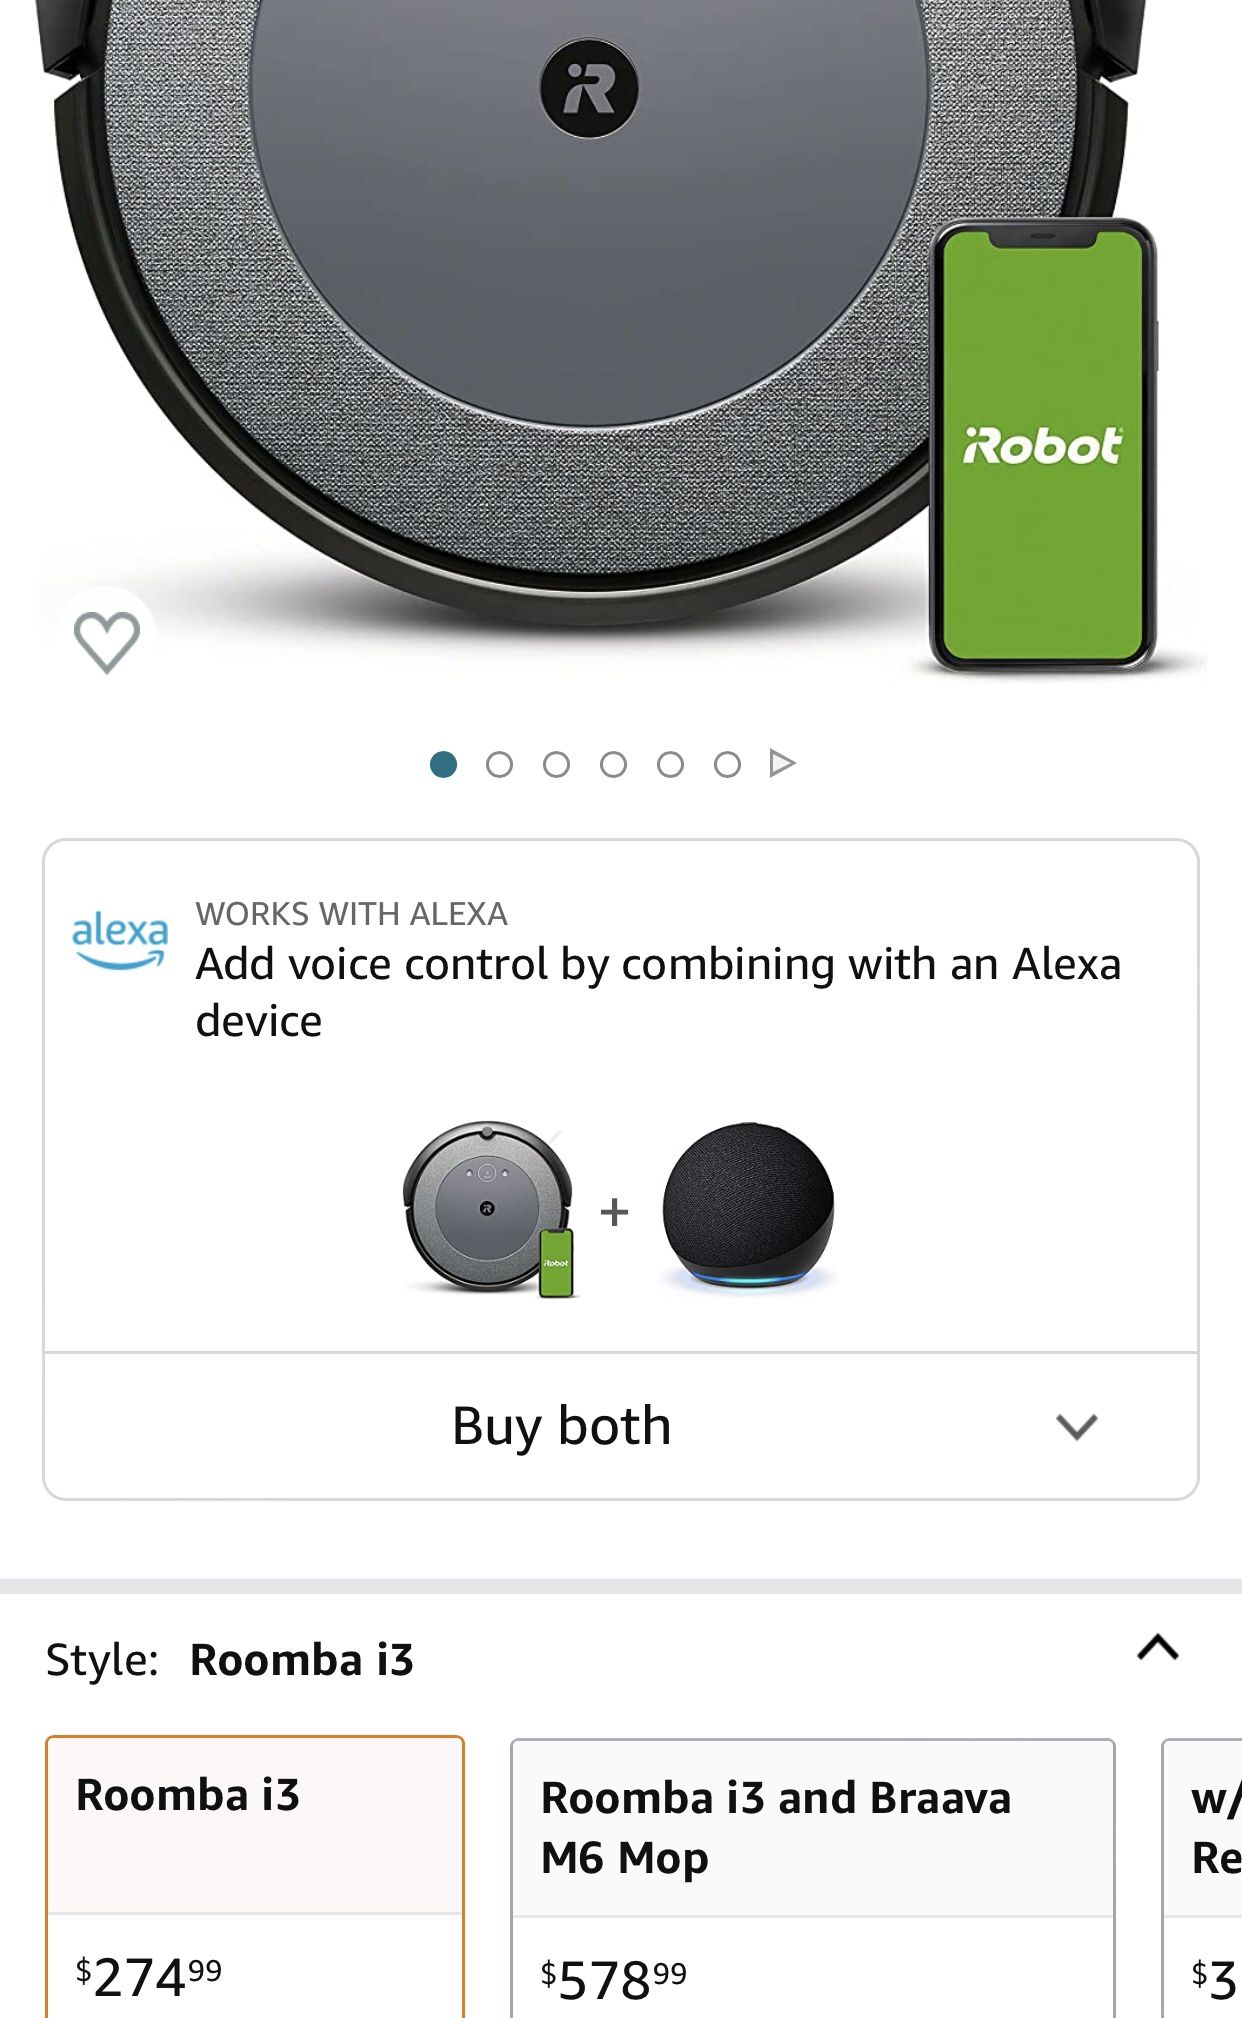Collapse the Style section chevron
This screenshot has width=1242, height=2018.
(x=1158, y=1647)
